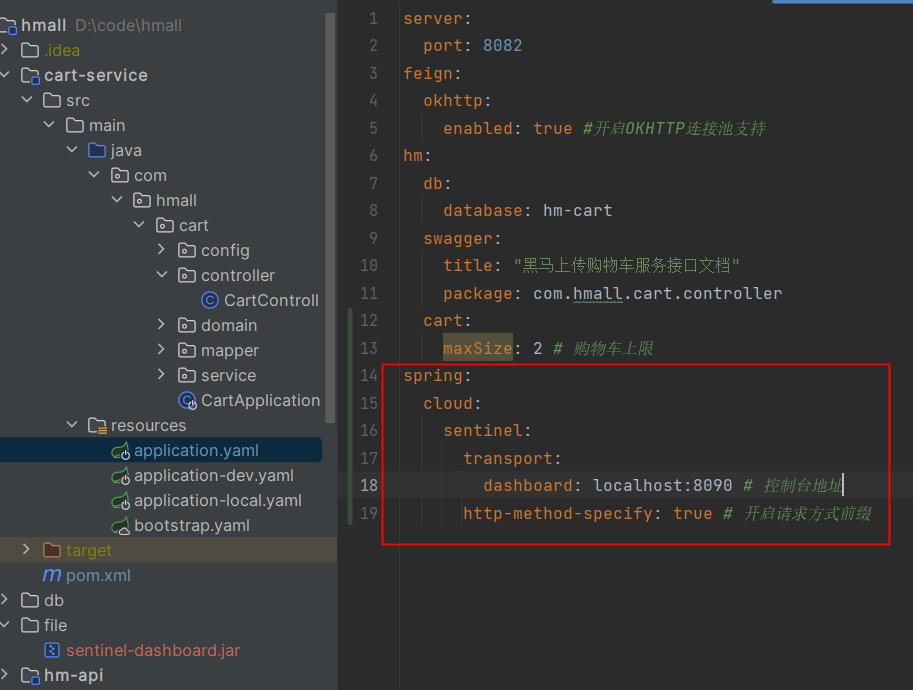Screen dimensions: 913x690
Task: Expand the domain package node
Action: click(162, 325)
